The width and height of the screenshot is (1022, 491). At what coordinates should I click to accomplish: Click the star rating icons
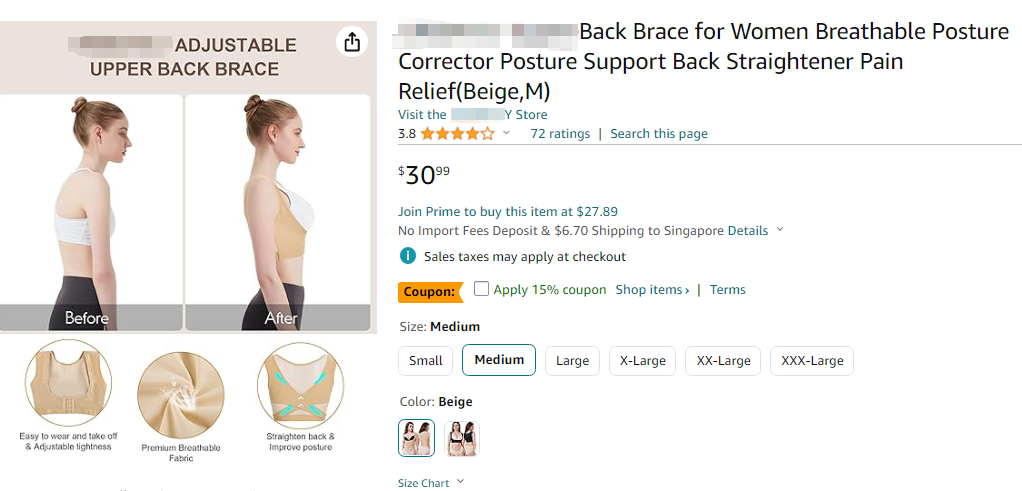[x=457, y=133]
